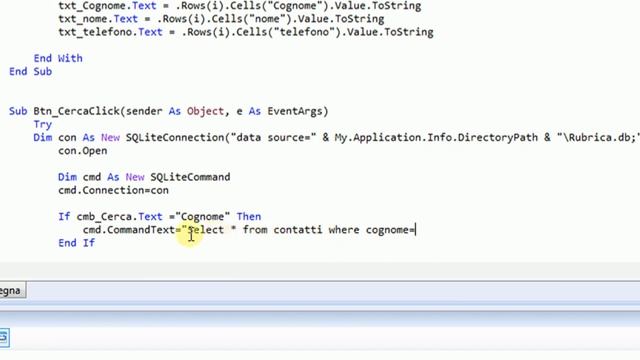Place cursor on the txt_Cognome.Text assignment line
This screenshot has height=360, width=640.
tap(240, 6)
